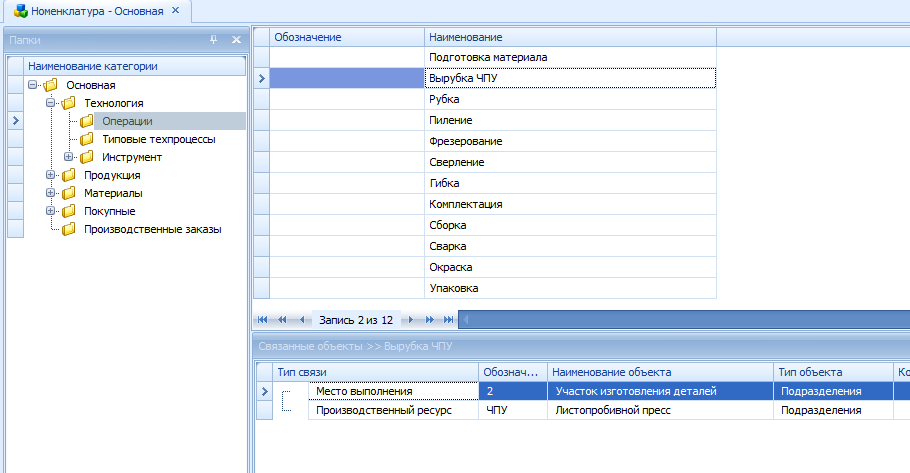Click Участок изготовления деталей cell
Image resolution: width=910 pixels, height=473 pixels.
[x=660, y=391]
